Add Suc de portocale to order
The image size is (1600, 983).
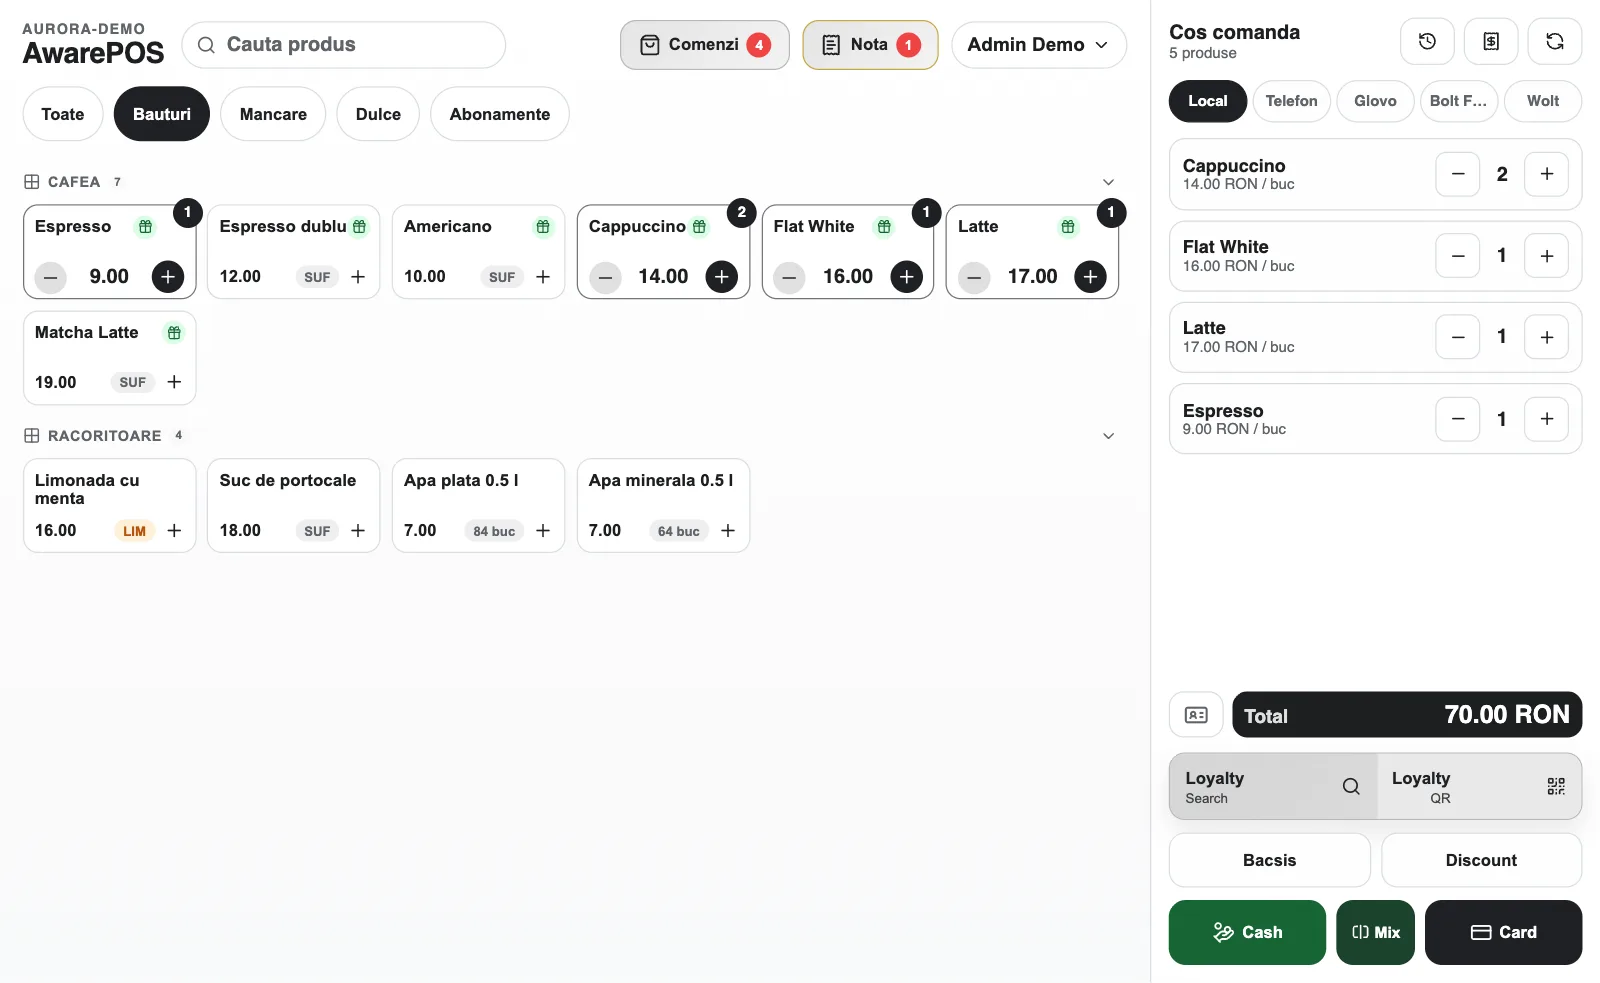(358, 531)
